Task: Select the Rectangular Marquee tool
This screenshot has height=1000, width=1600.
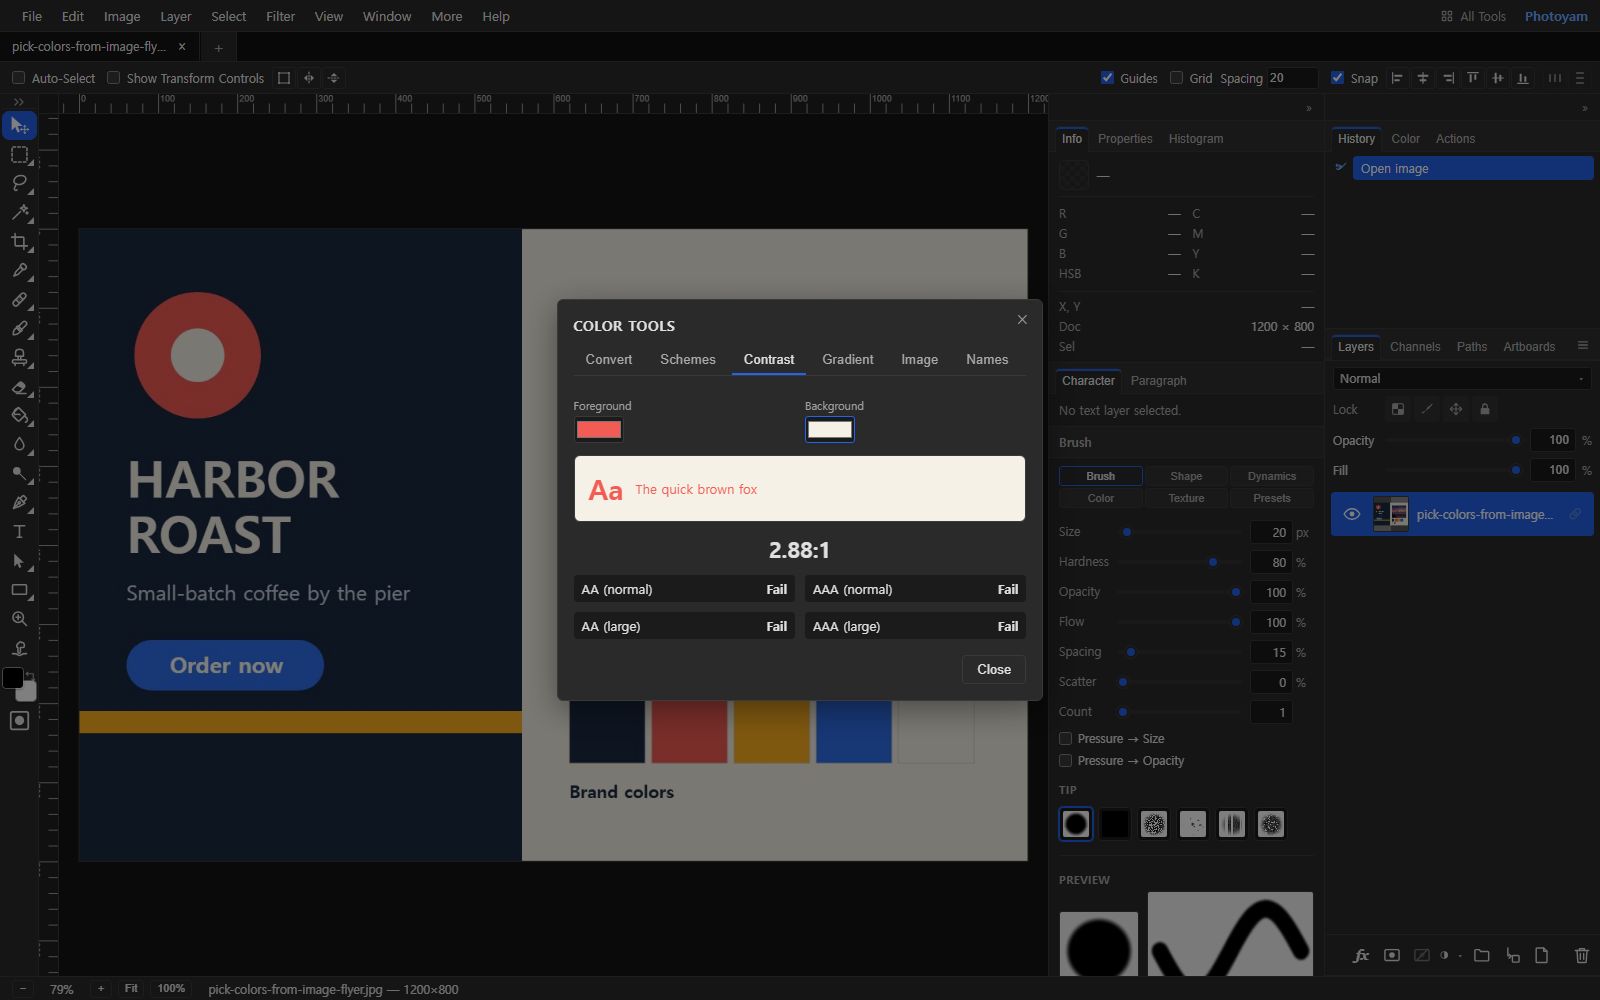Action: [x=19, y=155]
